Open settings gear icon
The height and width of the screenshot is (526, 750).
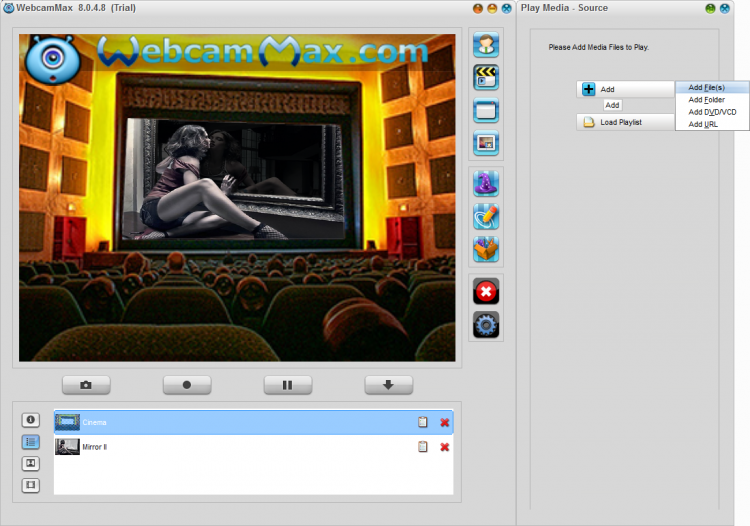point(486,325)
